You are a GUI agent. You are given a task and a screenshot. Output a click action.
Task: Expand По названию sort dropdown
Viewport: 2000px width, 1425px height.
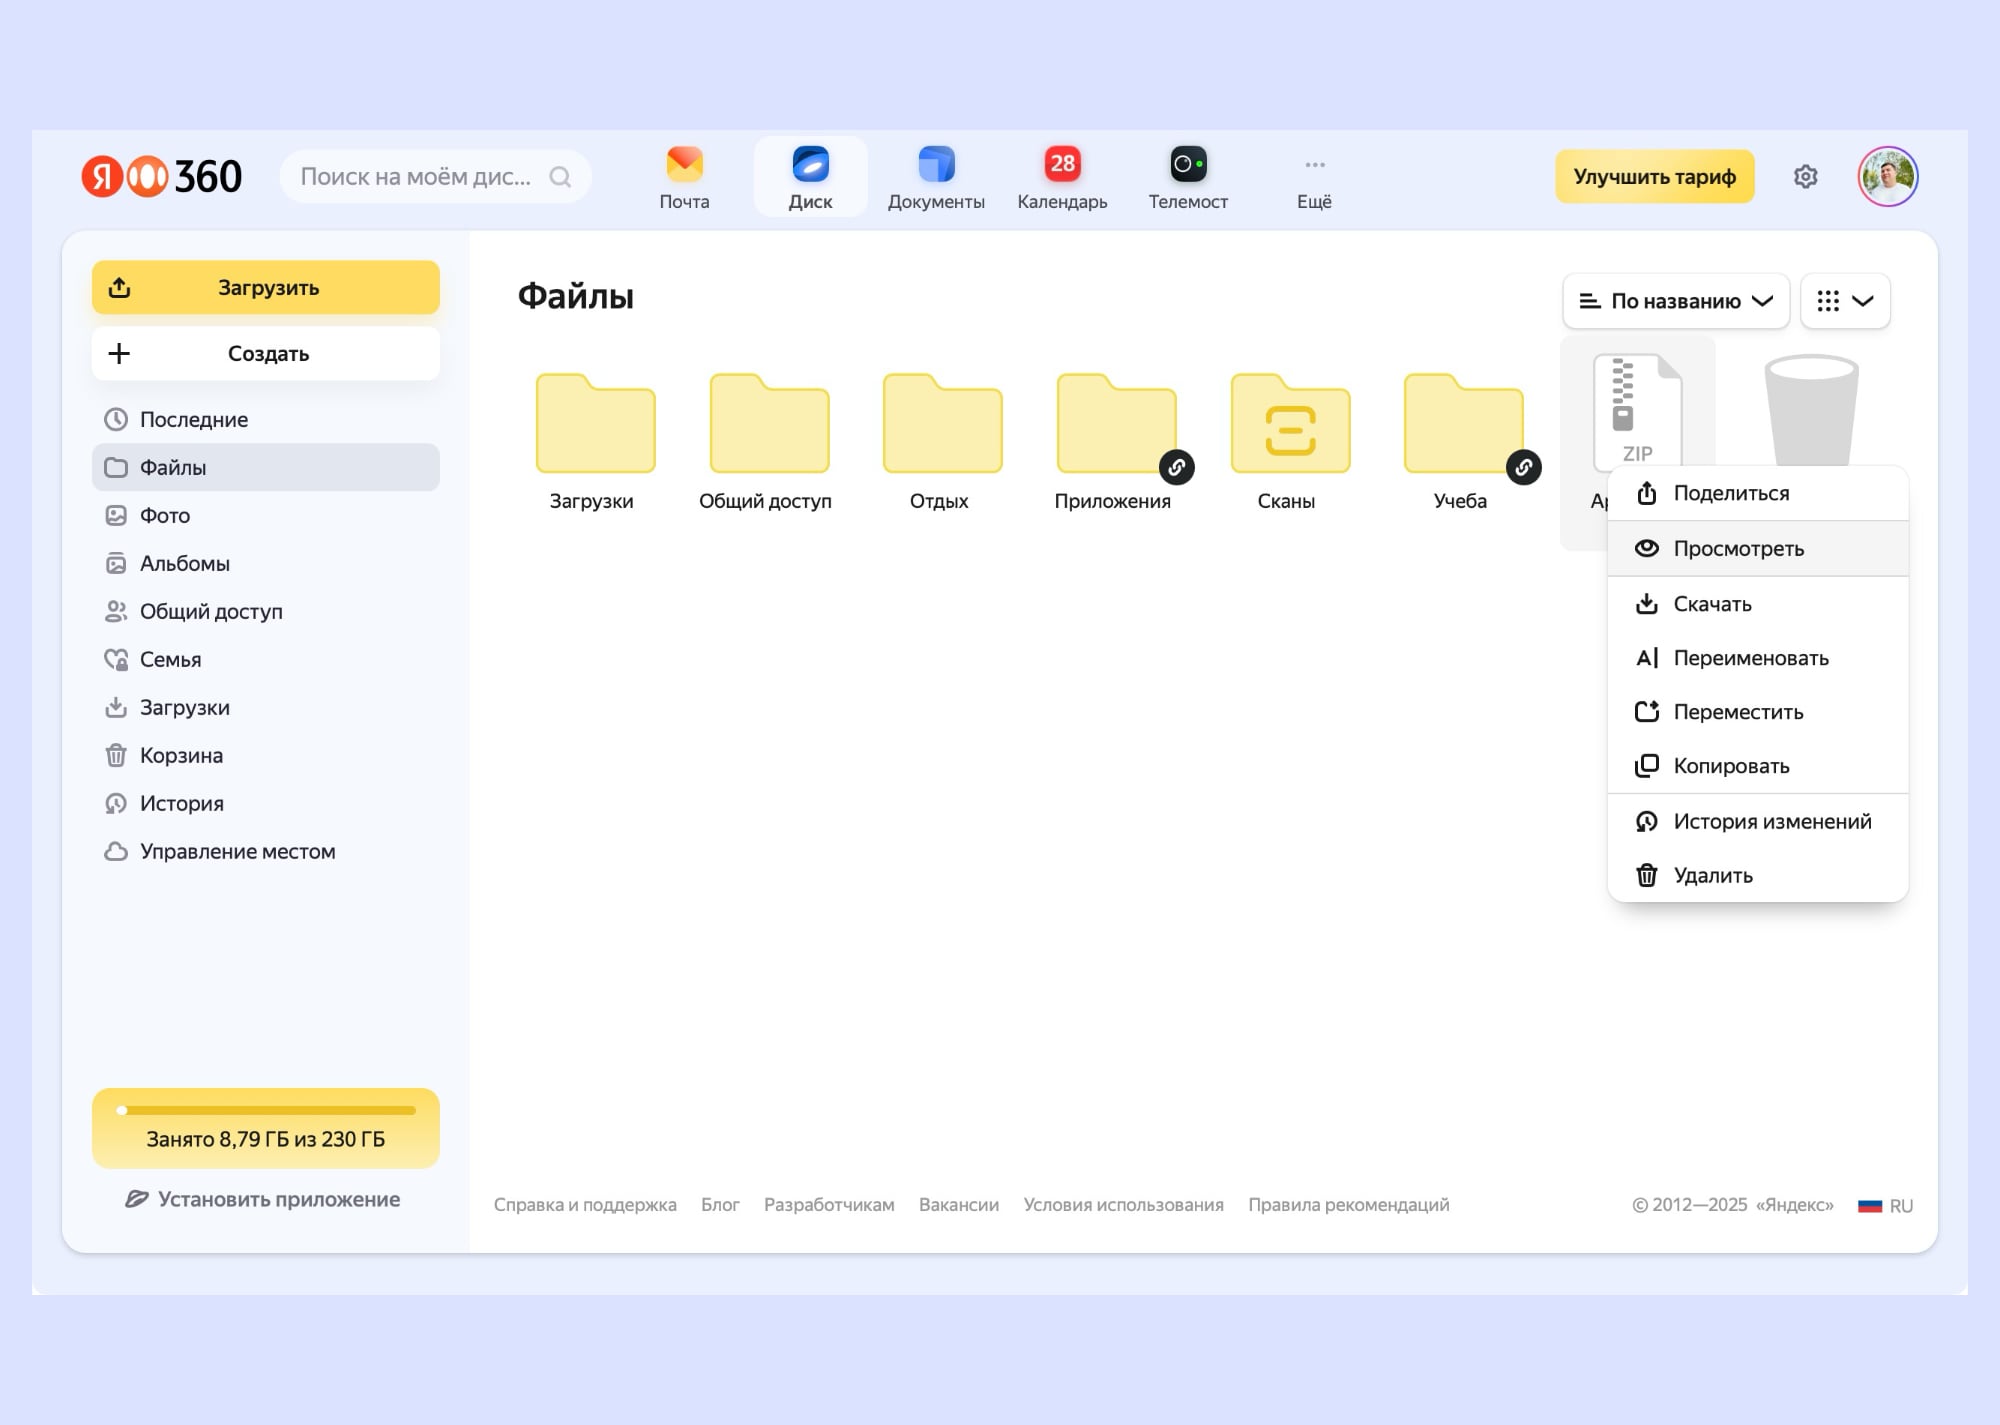point(1675,301)
